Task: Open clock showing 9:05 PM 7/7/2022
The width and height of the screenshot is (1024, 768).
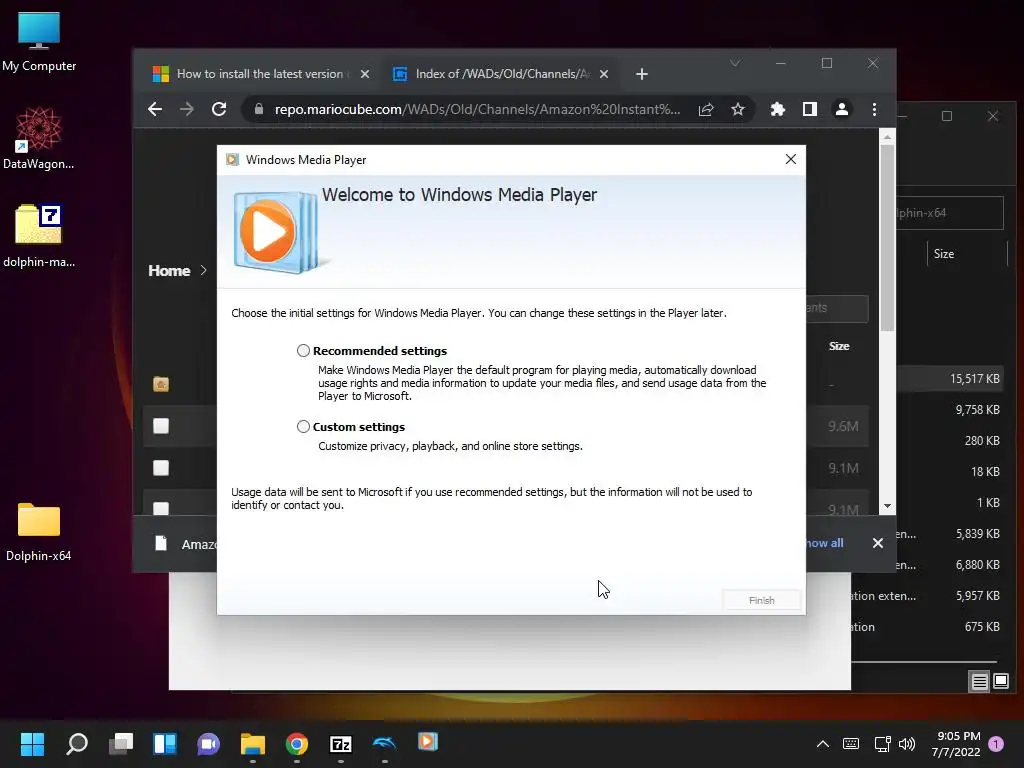Action: [956, 743]
